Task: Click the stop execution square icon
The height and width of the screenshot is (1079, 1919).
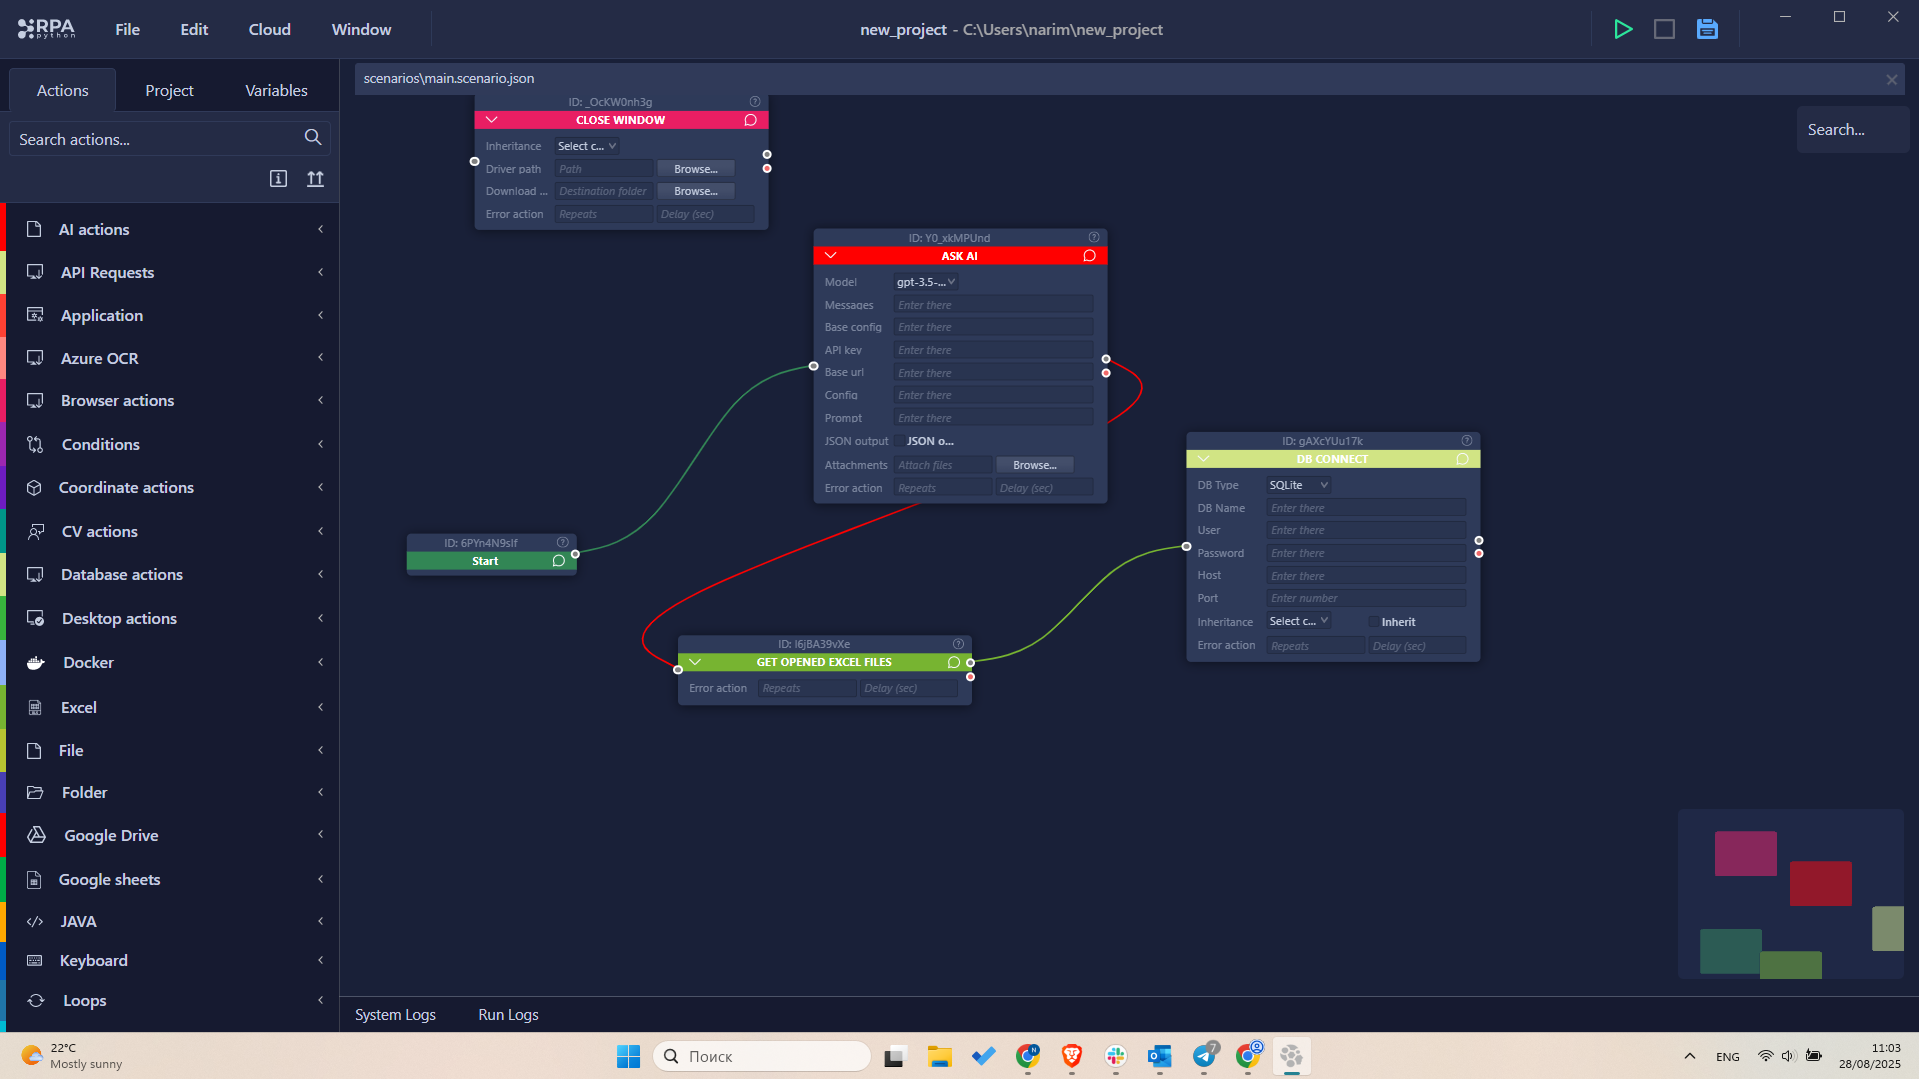Action: pos(1664,29)
